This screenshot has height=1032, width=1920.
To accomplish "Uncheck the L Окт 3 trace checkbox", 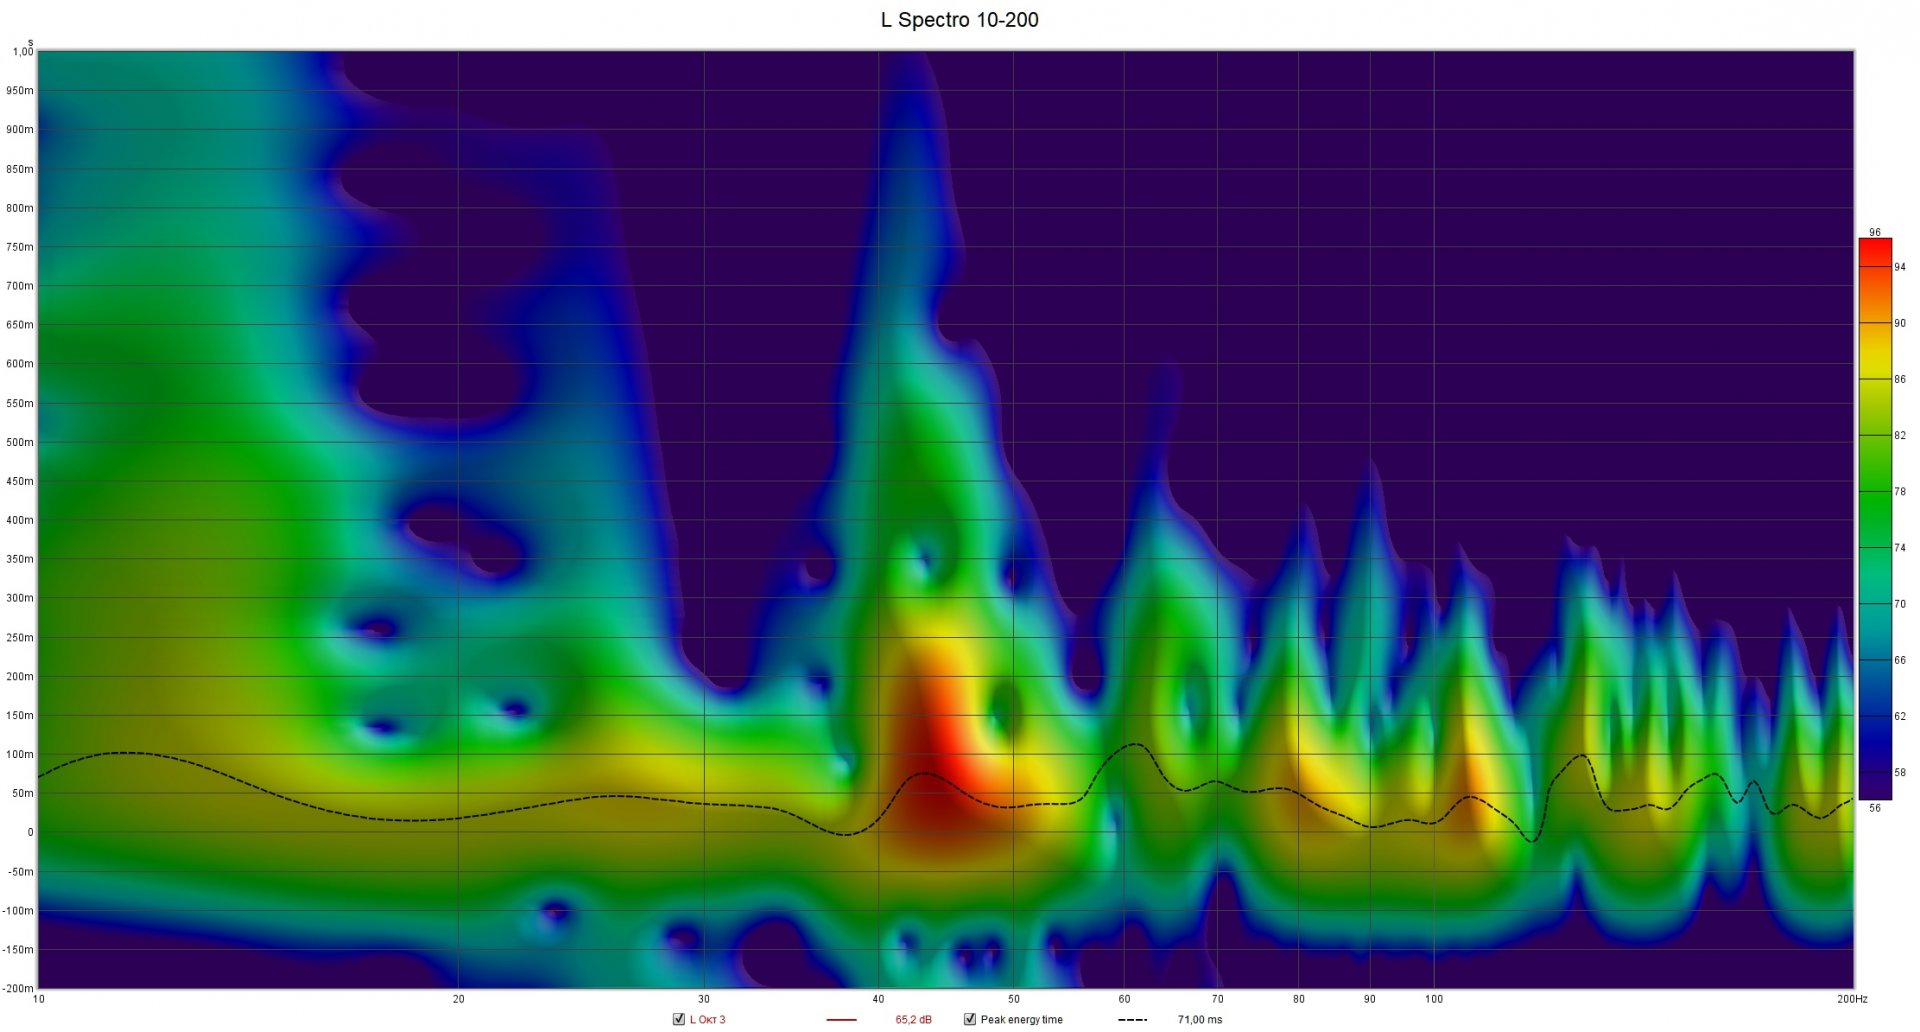I will pyautogui.click(x=679, y=1019).
